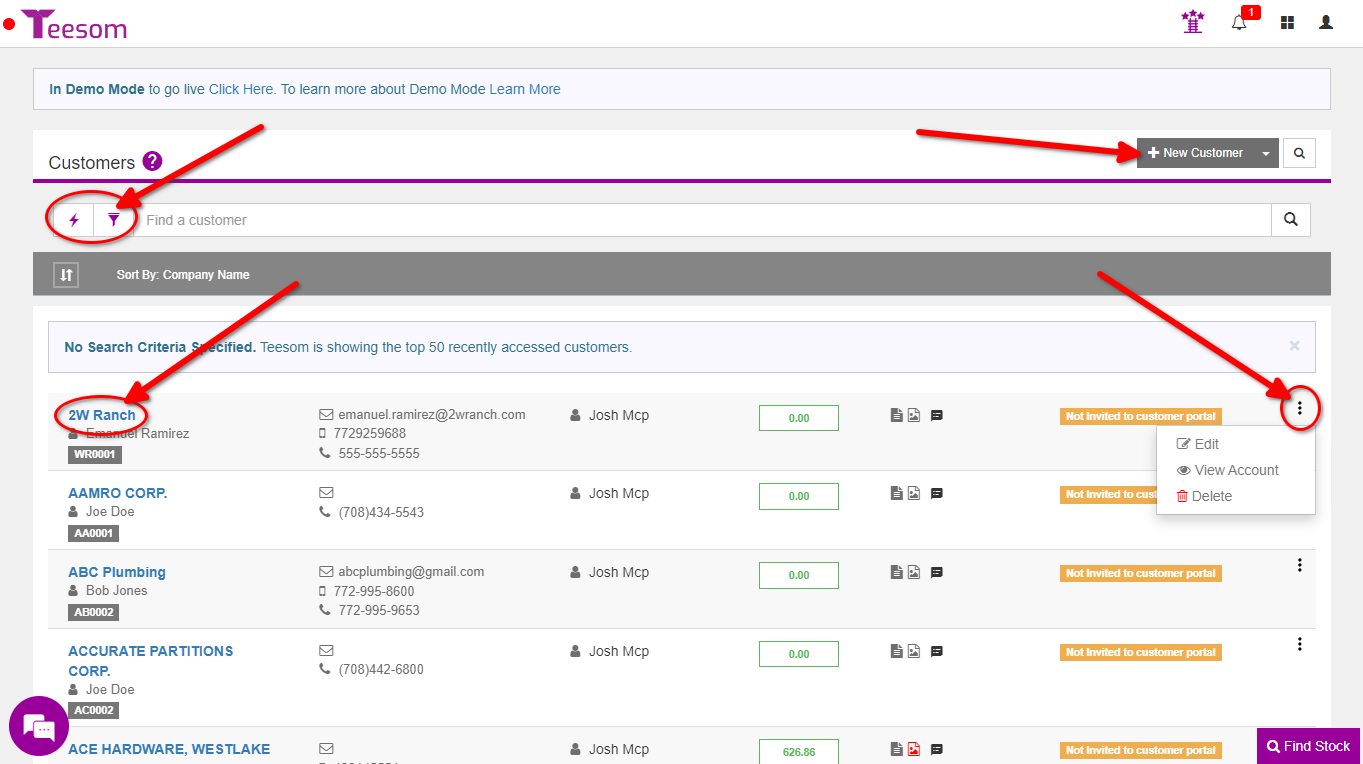Open the funnel filter icon

114,220
